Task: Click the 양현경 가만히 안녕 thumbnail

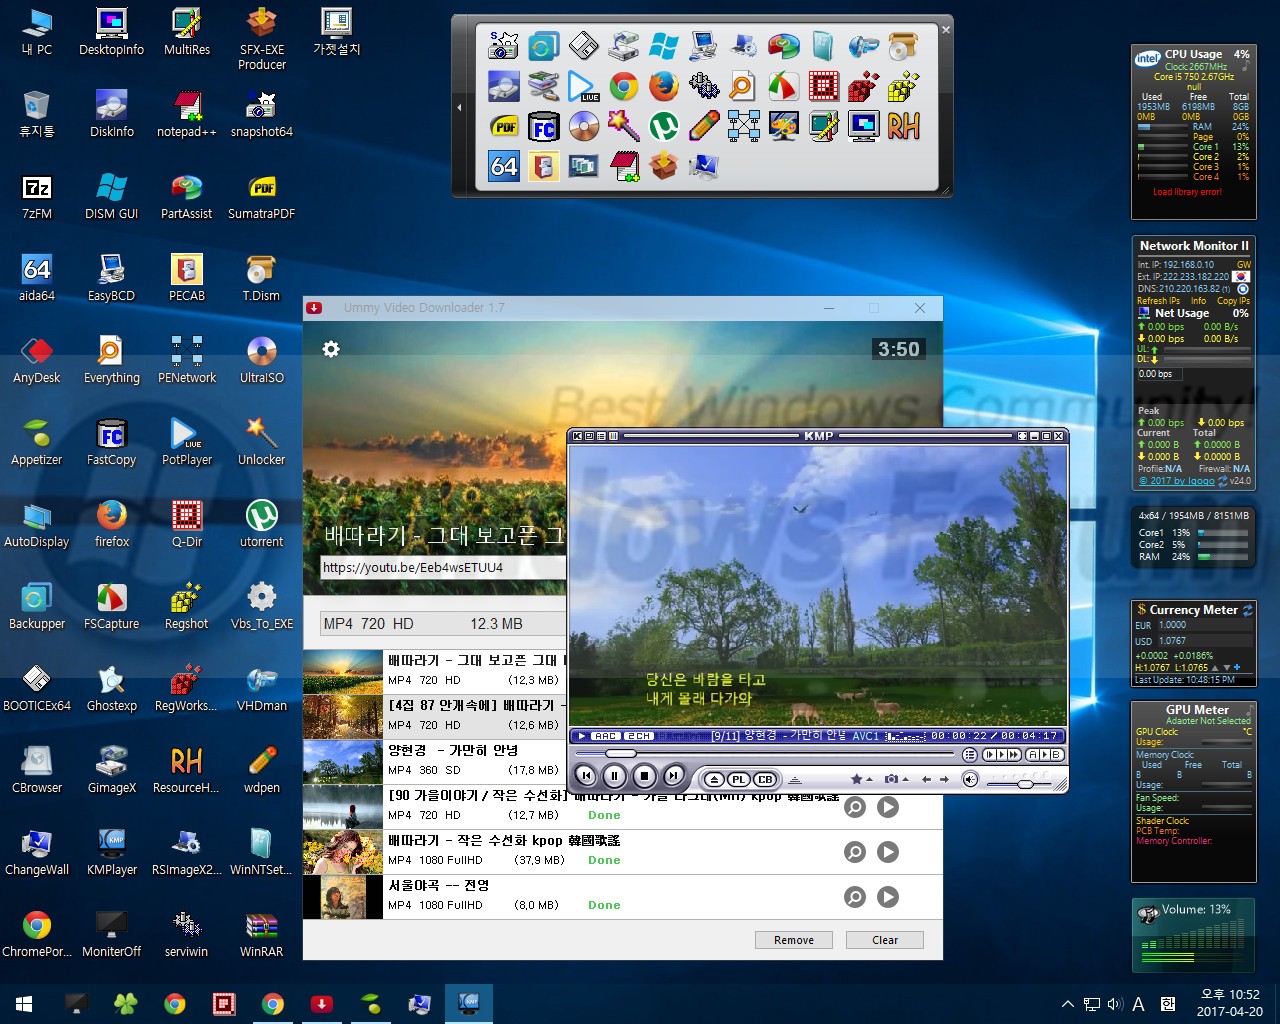Action: pyautogui.click(x=343, y=762)
